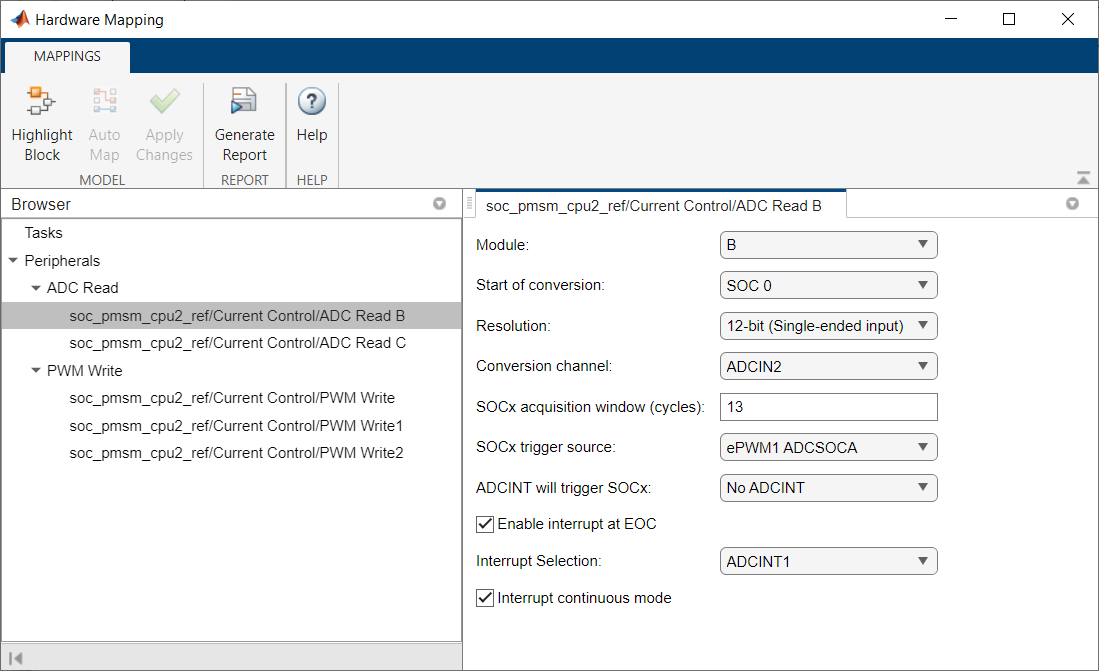Select the PWM Write1 tree item

click(x=236, y=426)
